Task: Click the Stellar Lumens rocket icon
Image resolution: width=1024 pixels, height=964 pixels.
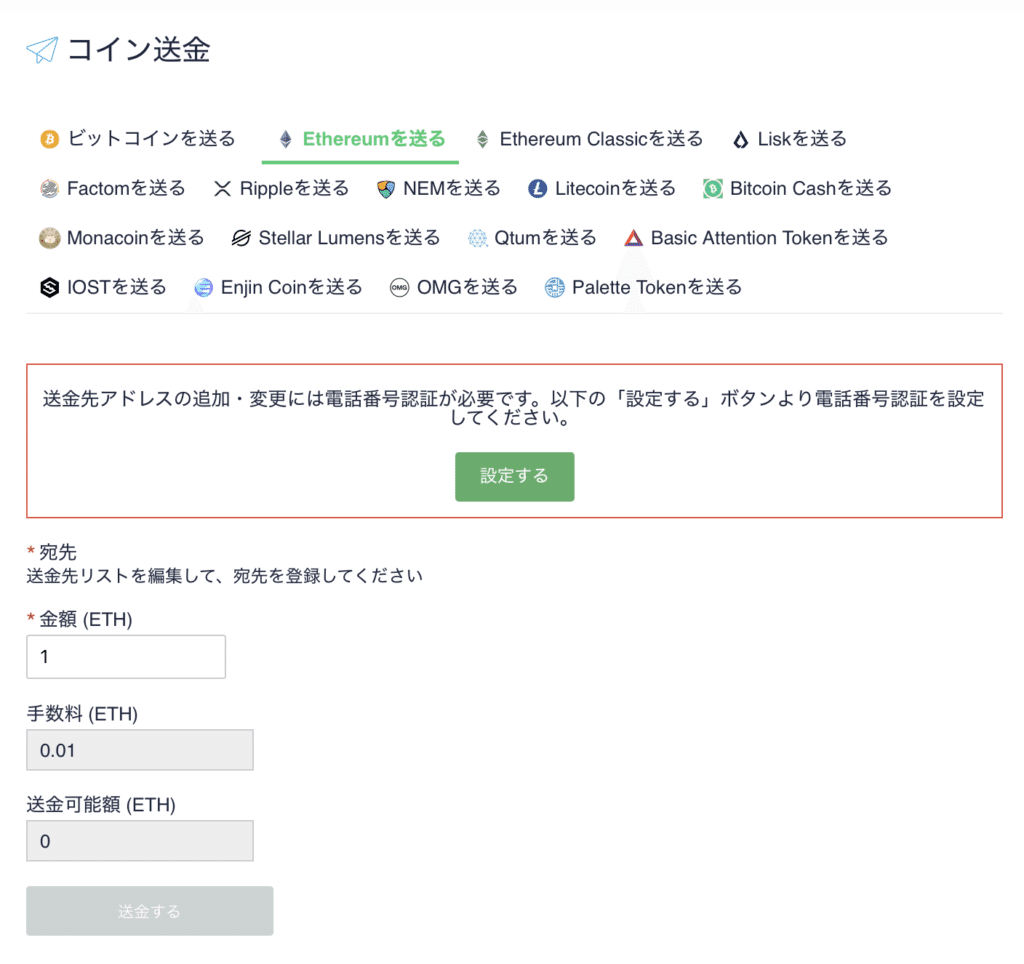Action: [x=240, y=237]
